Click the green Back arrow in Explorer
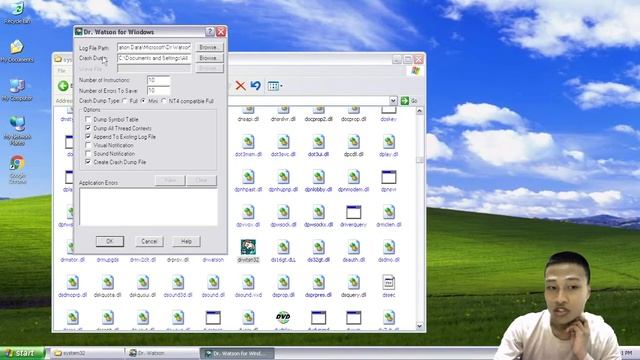Image resolution: width=640 pixels, height=360 pixels. click(x=63, y=86)
